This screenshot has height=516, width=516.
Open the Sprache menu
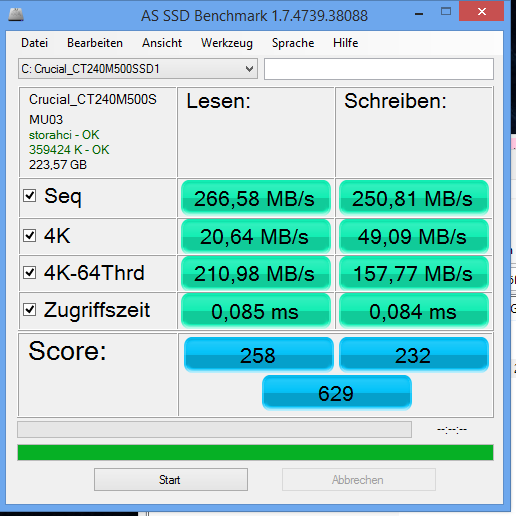tap(293, 43)
